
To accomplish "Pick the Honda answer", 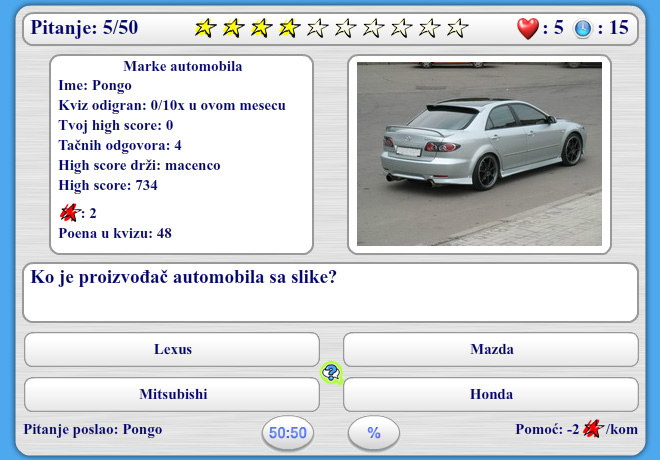I will tap(491, 394).
